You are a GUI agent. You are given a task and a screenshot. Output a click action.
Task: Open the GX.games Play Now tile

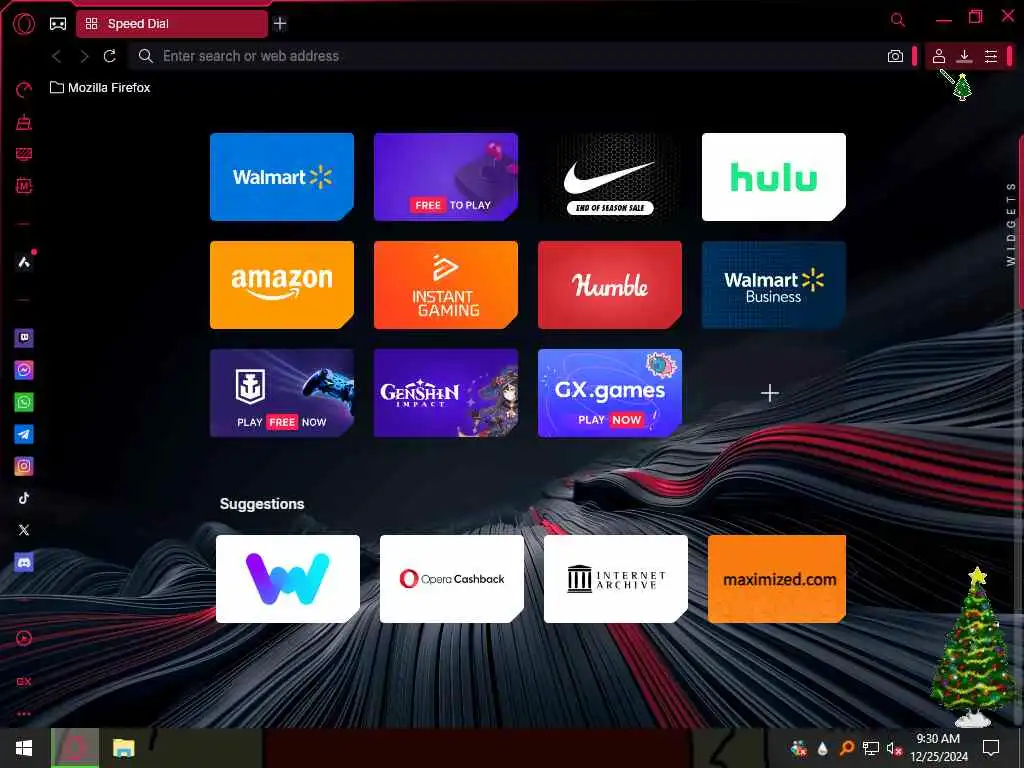point(609,392)
